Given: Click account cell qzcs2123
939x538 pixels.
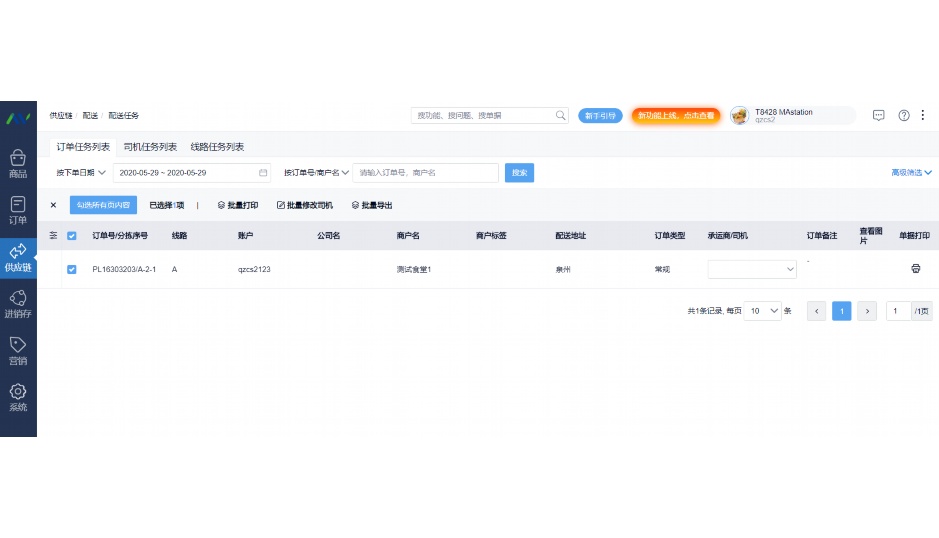Looking at the screenshot, I should click(x=254, y=269).
